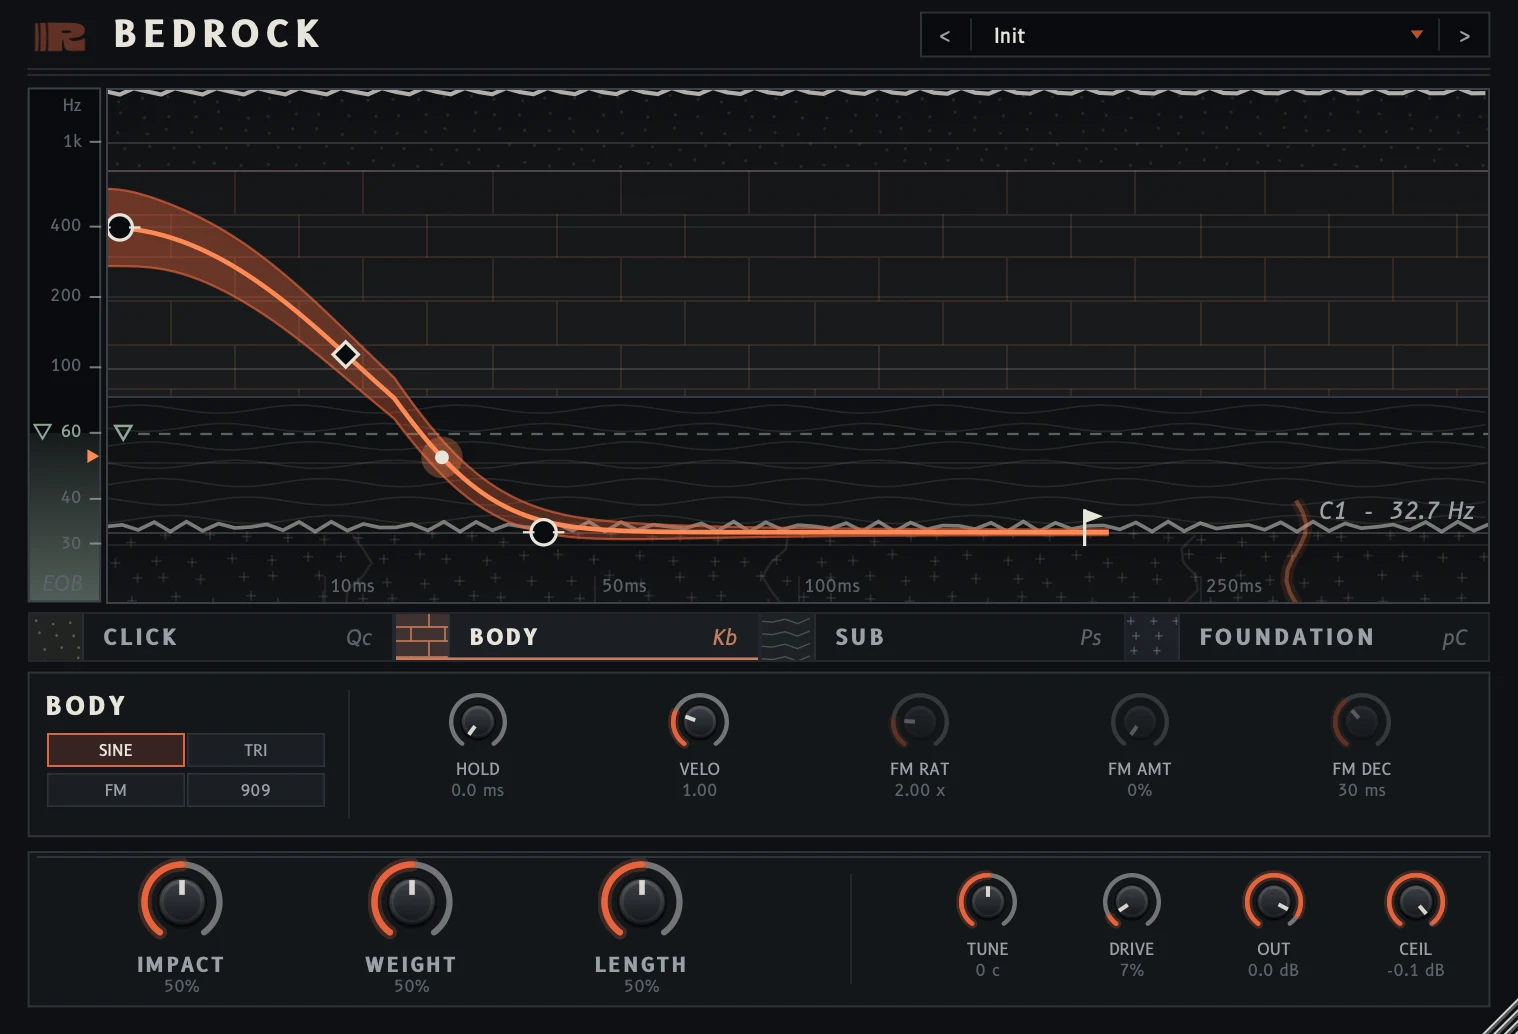This screenshot has width=1518, height=1034.
Task: Click the Qc shortcut label on Click tab
Action: tap(359, 638)
